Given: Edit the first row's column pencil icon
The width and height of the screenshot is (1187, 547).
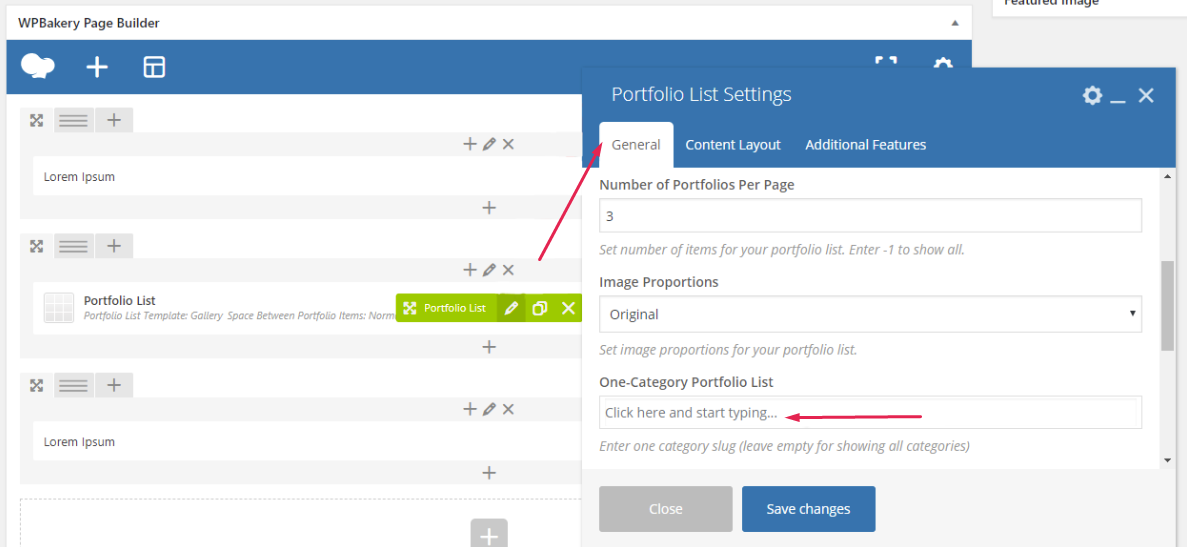Looking at the screenshot, I should (x=489, y=144).
